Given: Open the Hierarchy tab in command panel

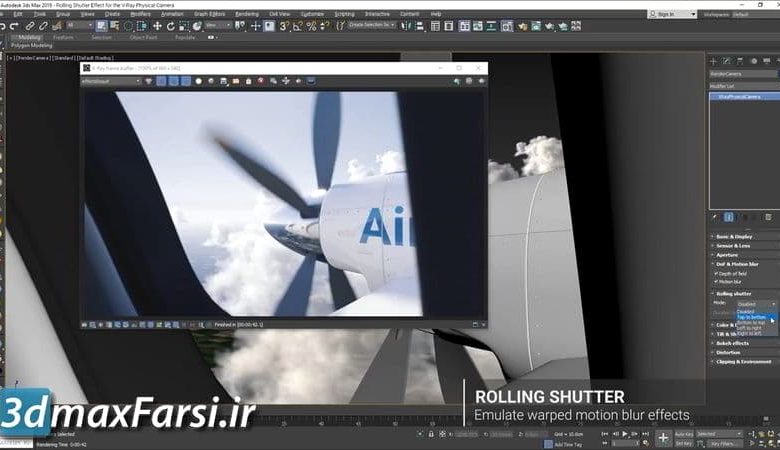Looking at the screenshot, I should click(740, 61).
